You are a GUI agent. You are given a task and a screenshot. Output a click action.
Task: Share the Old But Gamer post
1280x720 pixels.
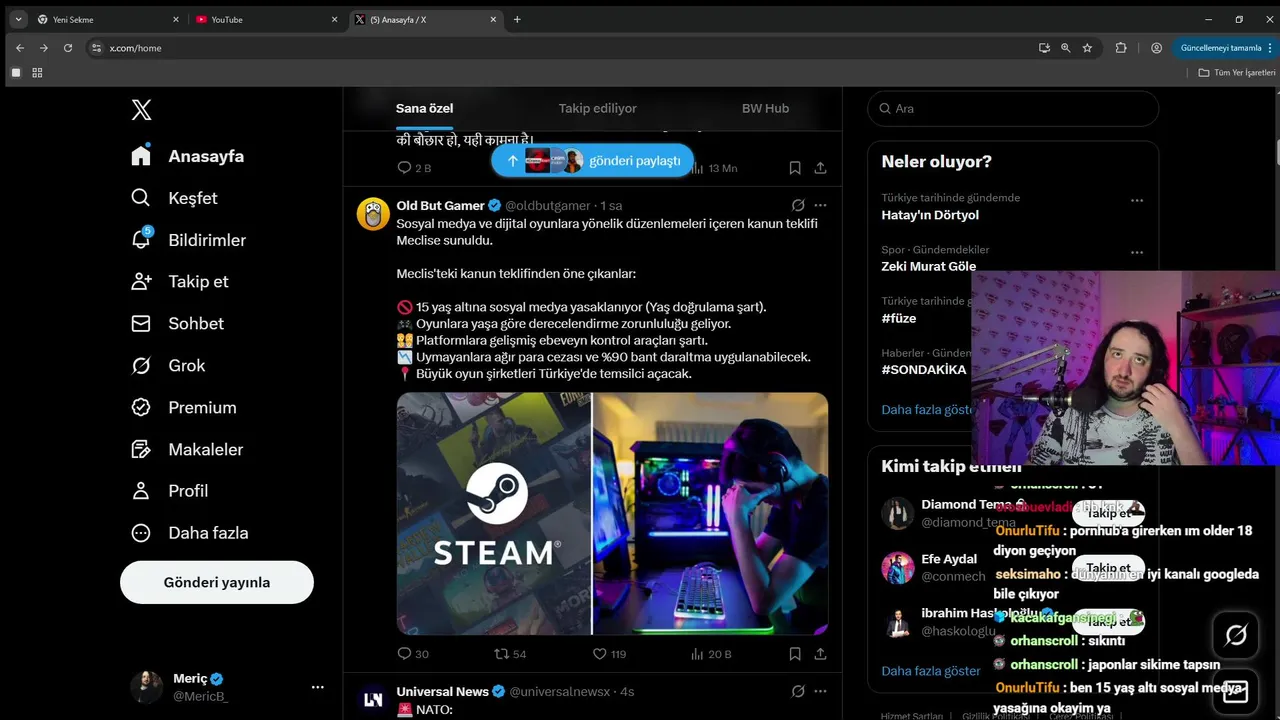tap(820, 654)
